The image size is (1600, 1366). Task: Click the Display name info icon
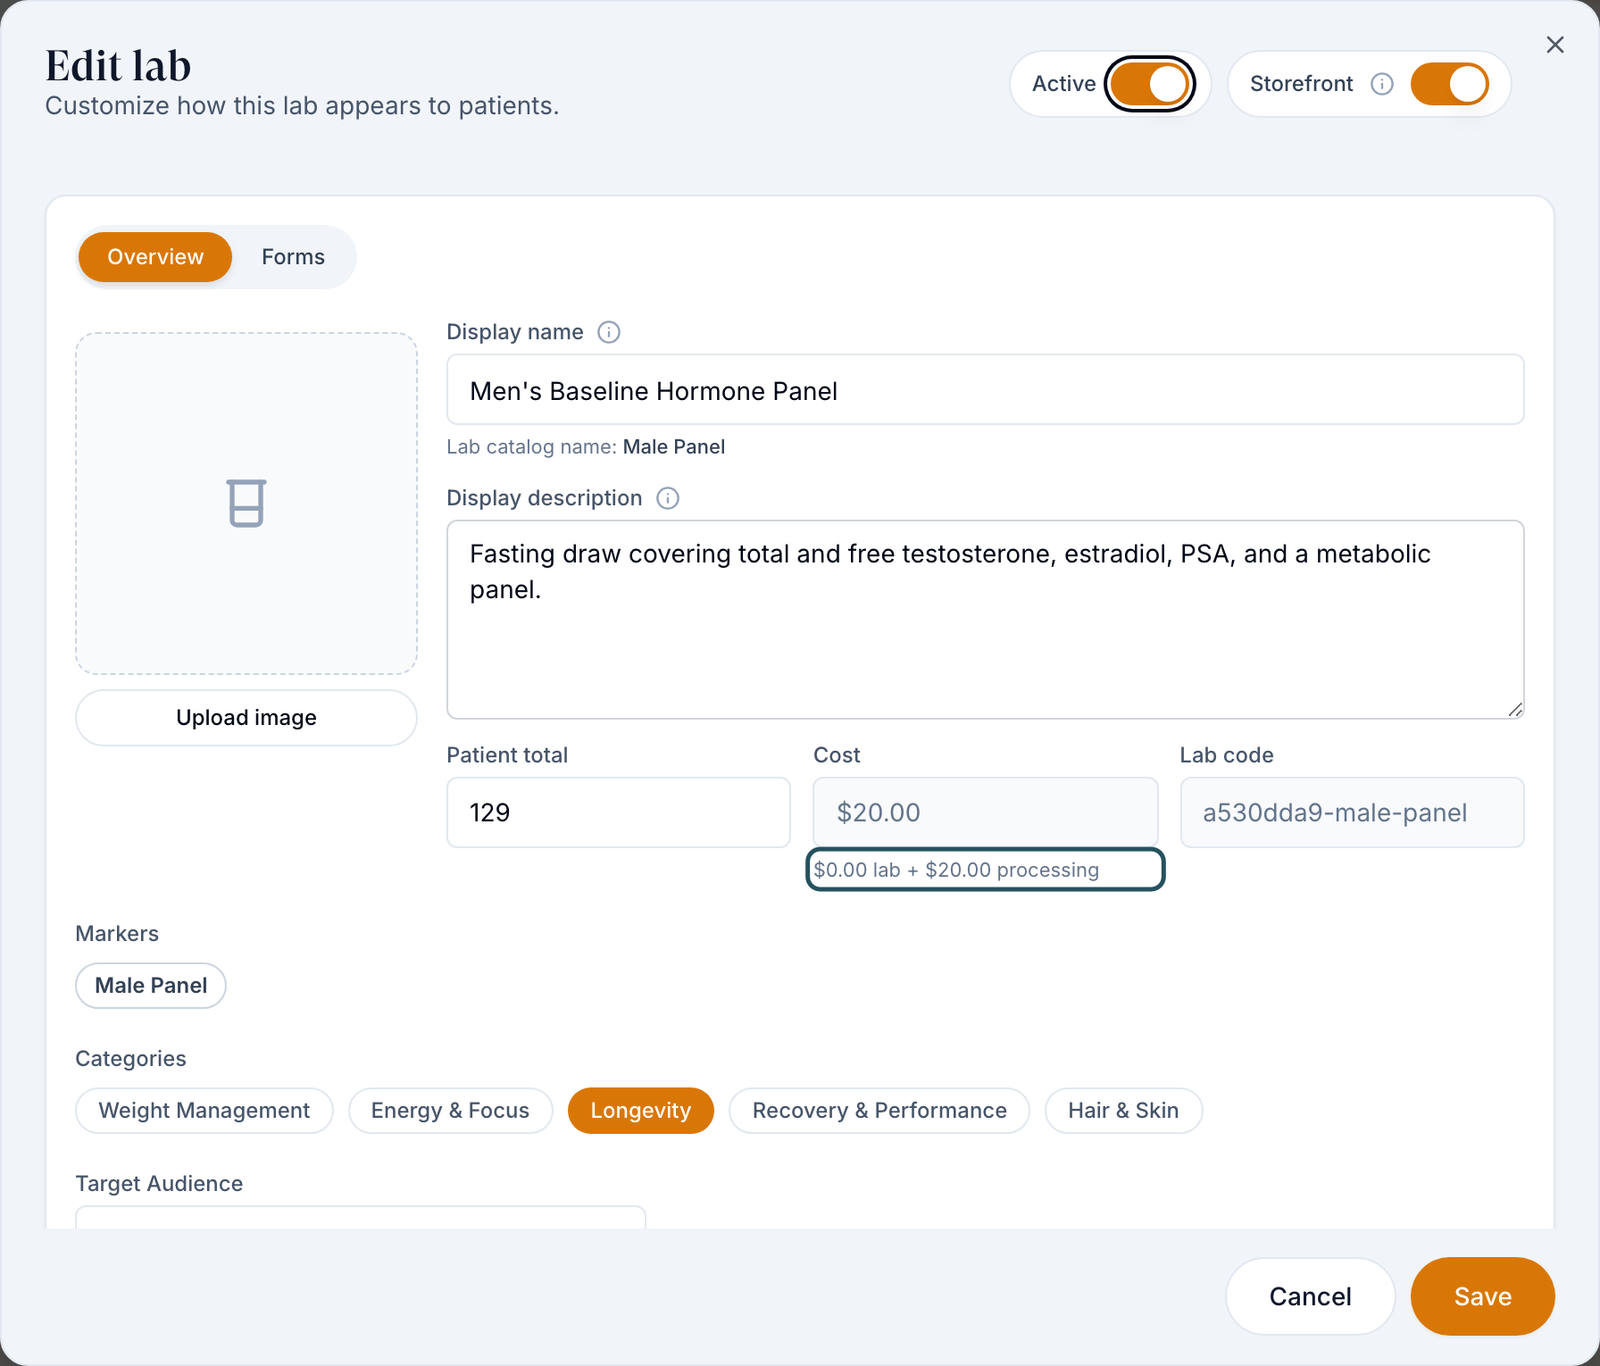click(609, 332)
